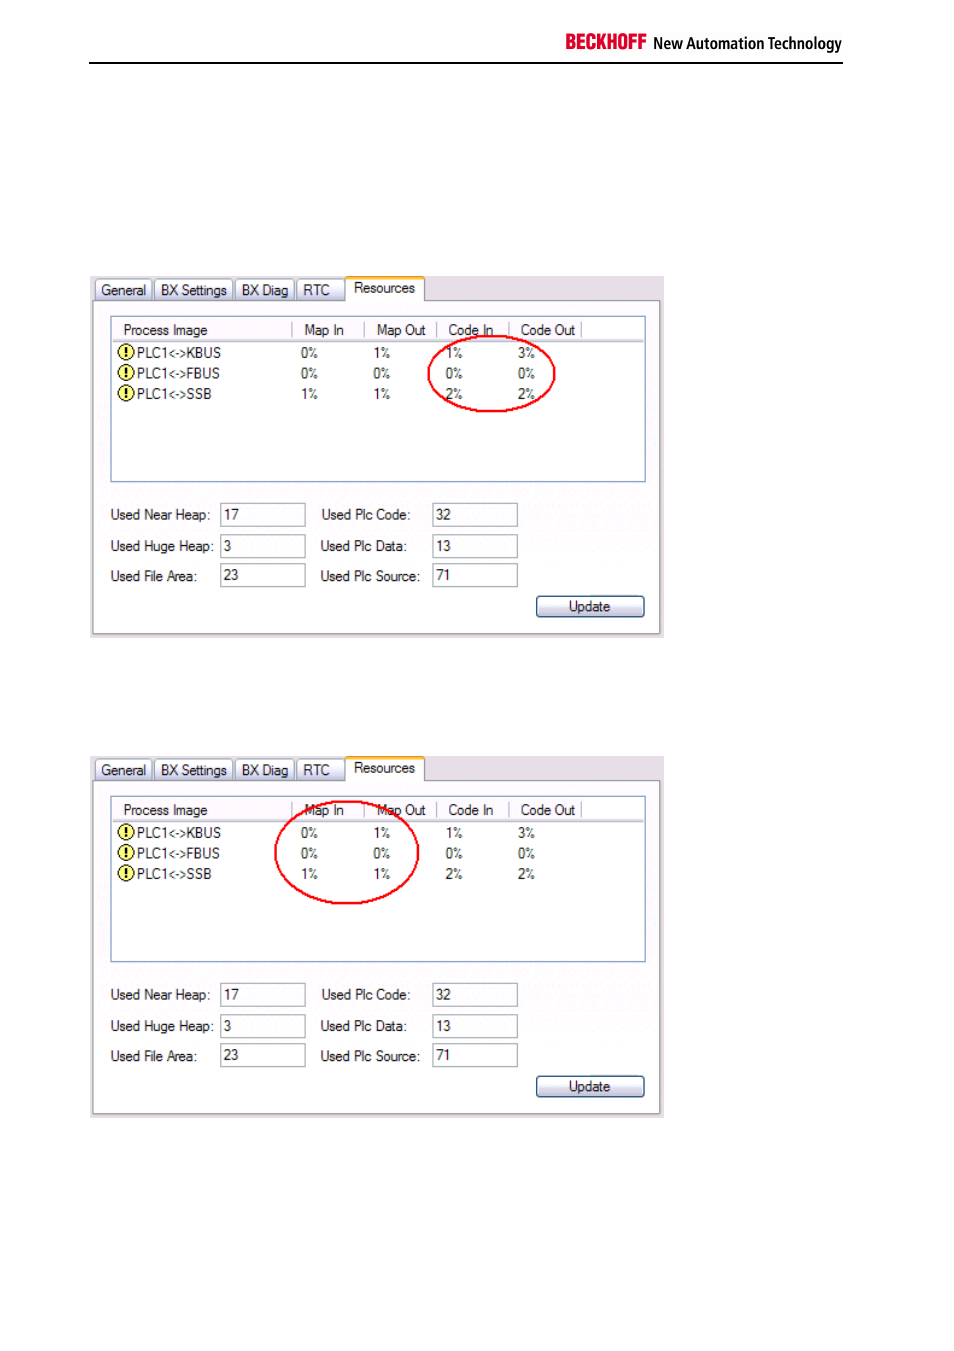
Task: Open the General tab in the upper dialog
Action: (x=124, y=290)
